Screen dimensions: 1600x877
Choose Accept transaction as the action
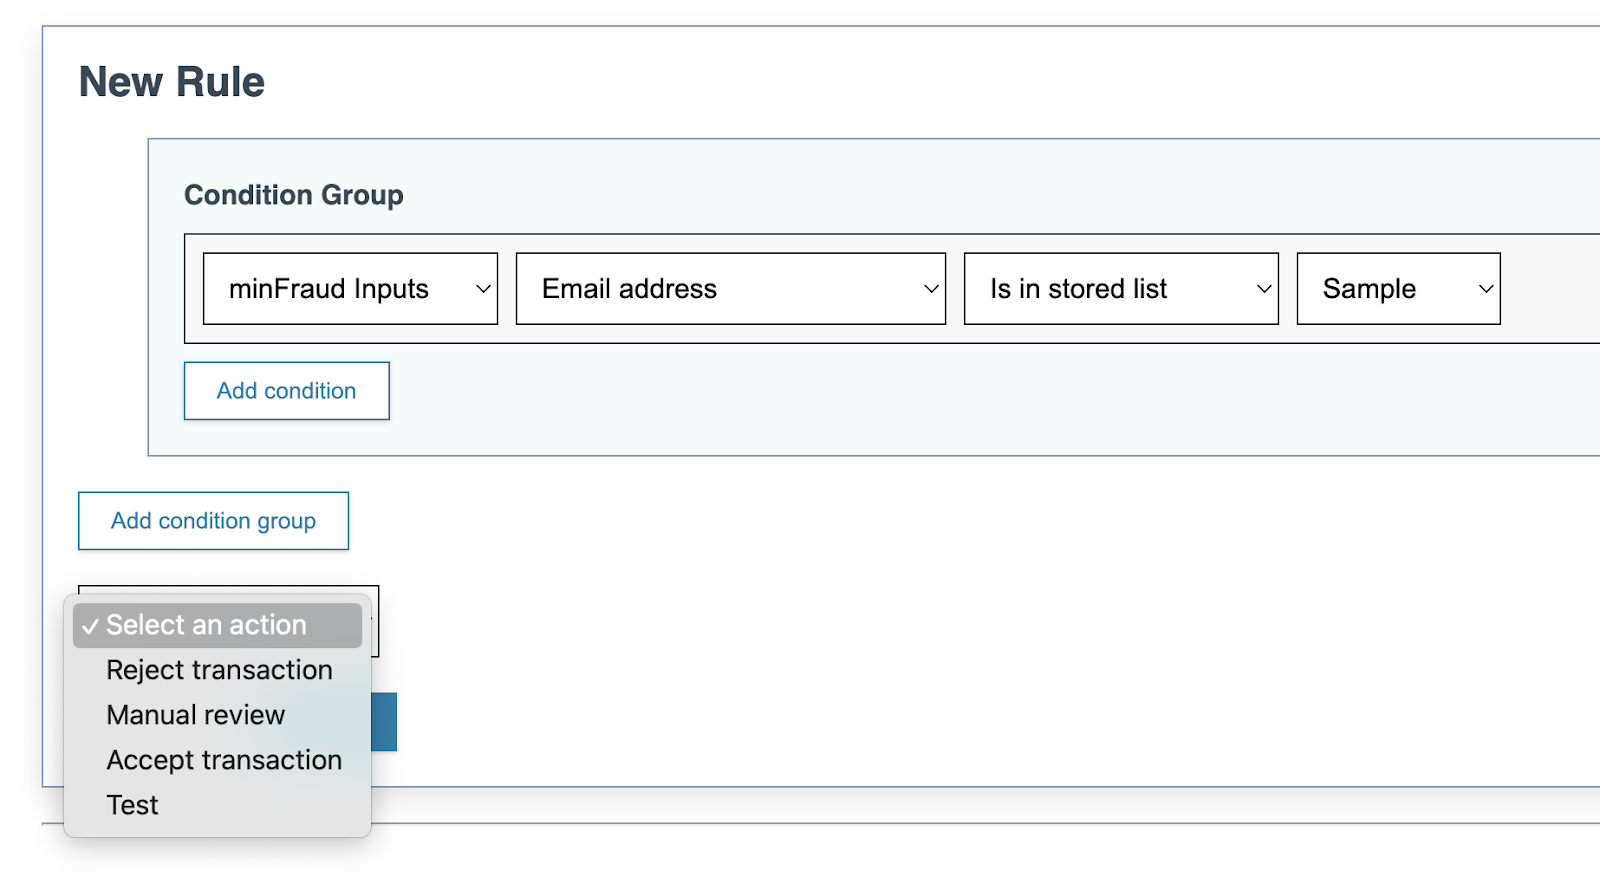[x=224, y=760]
